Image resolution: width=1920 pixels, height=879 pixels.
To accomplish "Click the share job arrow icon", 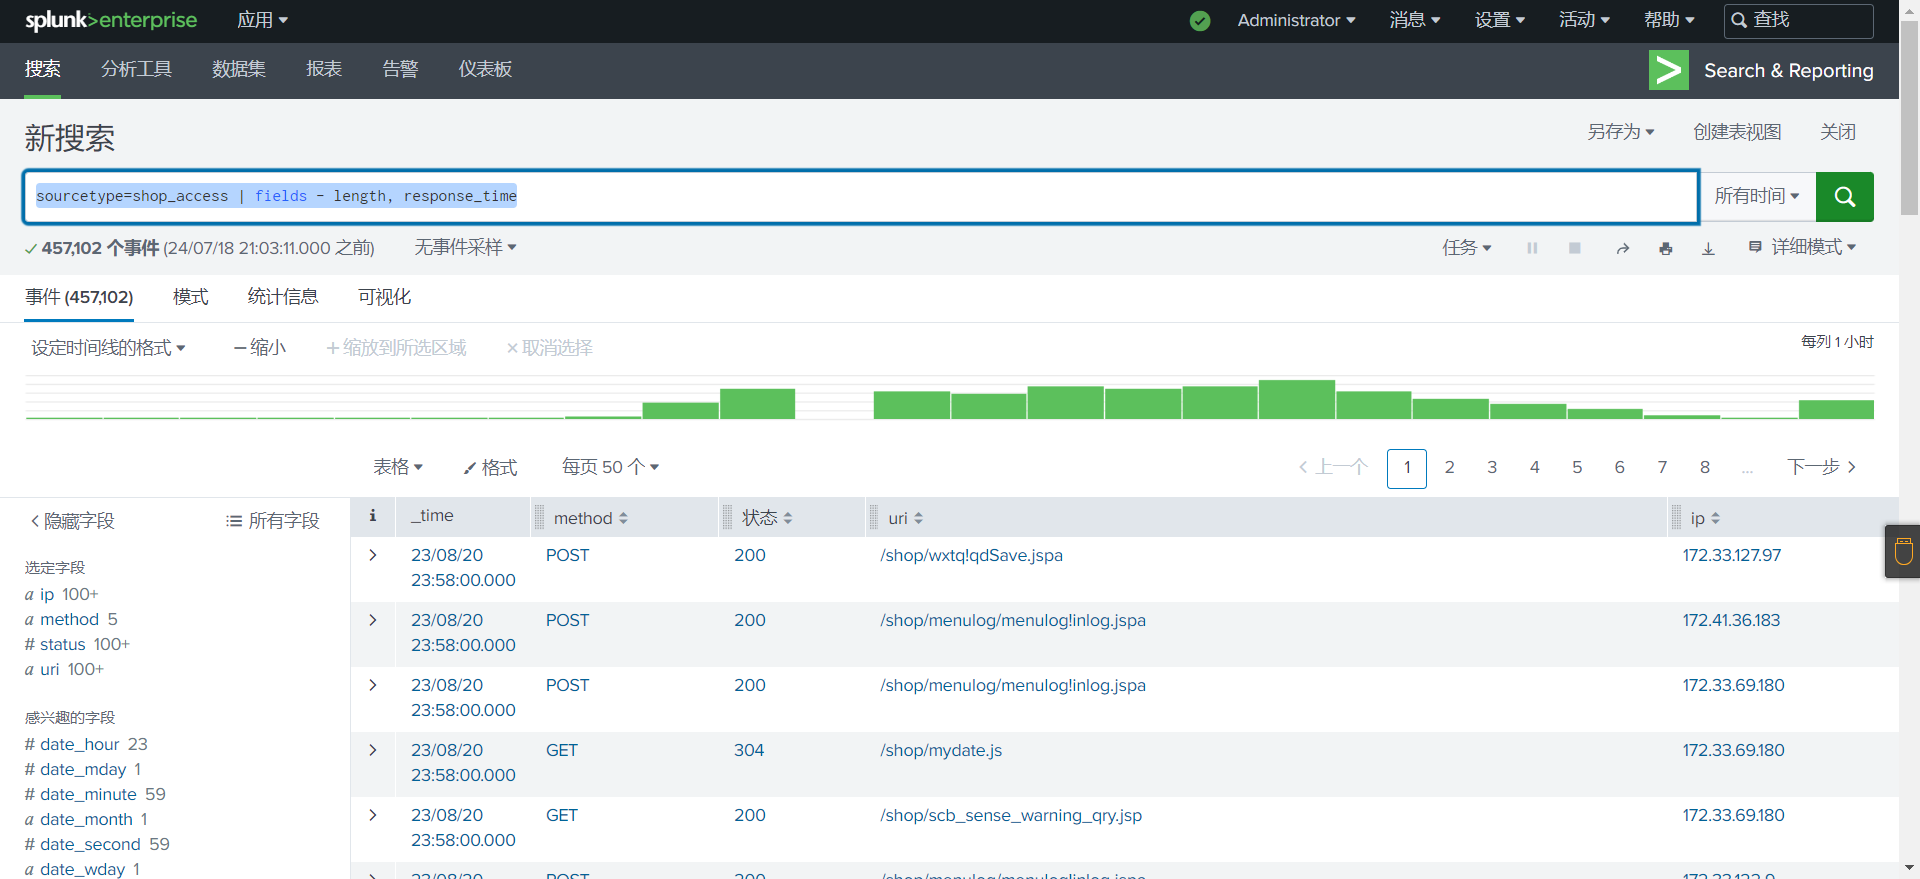I will [x=1622, y=249].
